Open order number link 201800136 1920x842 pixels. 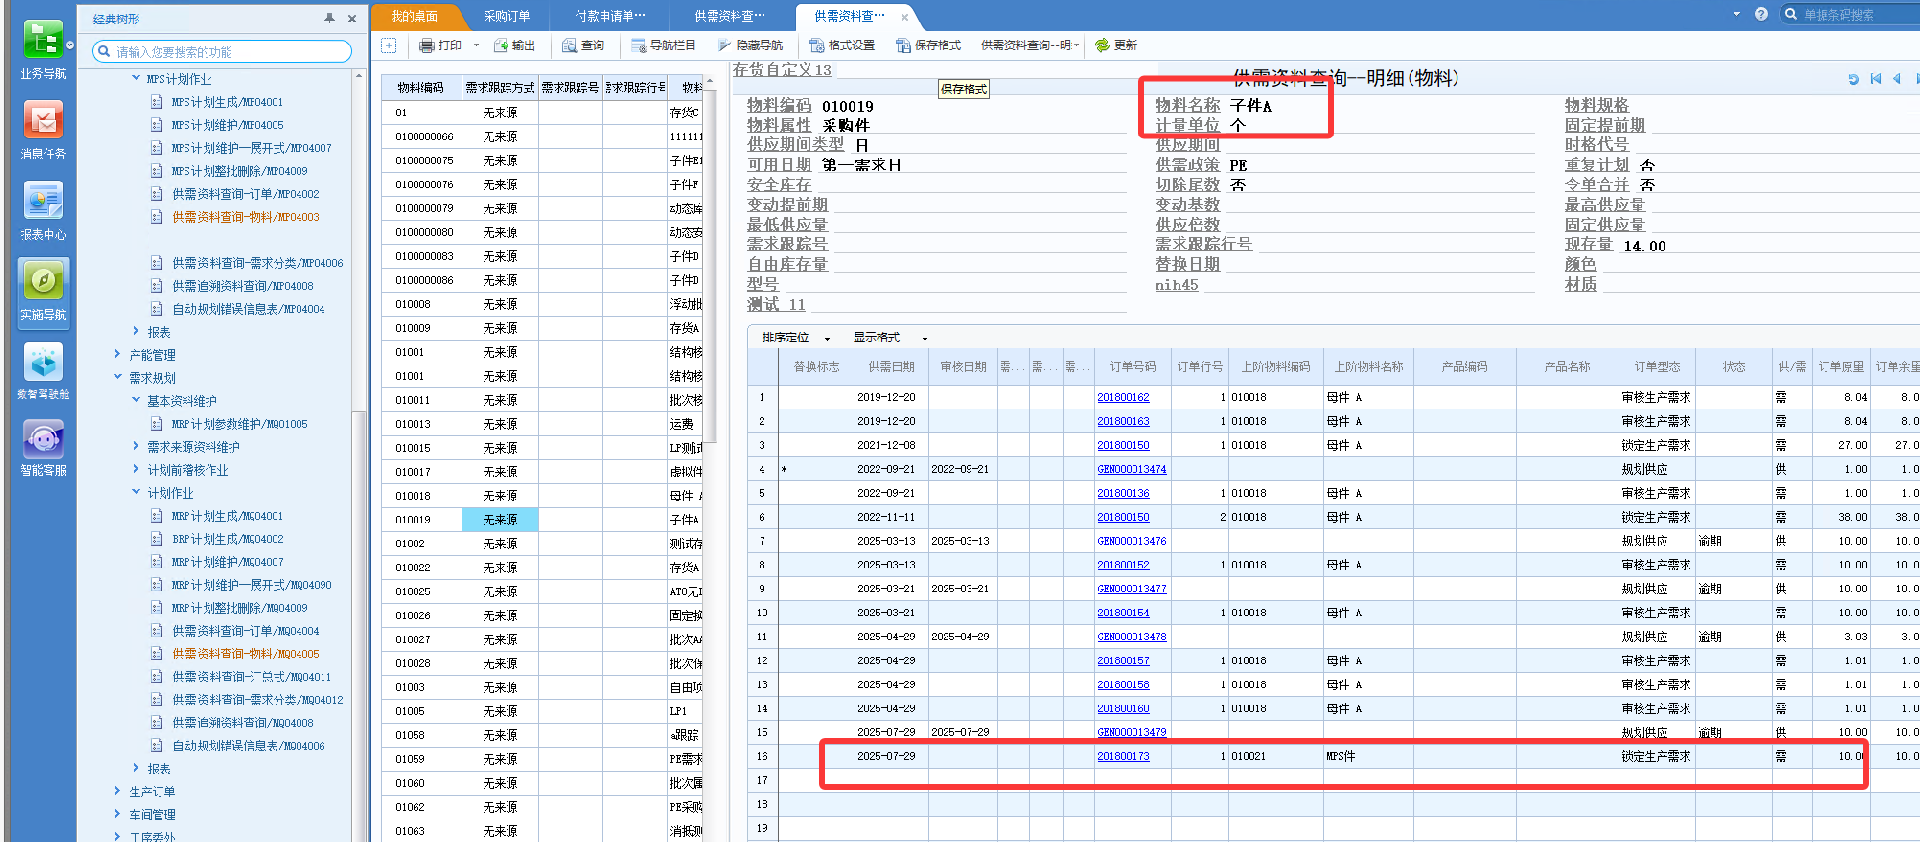[1123, 493]
